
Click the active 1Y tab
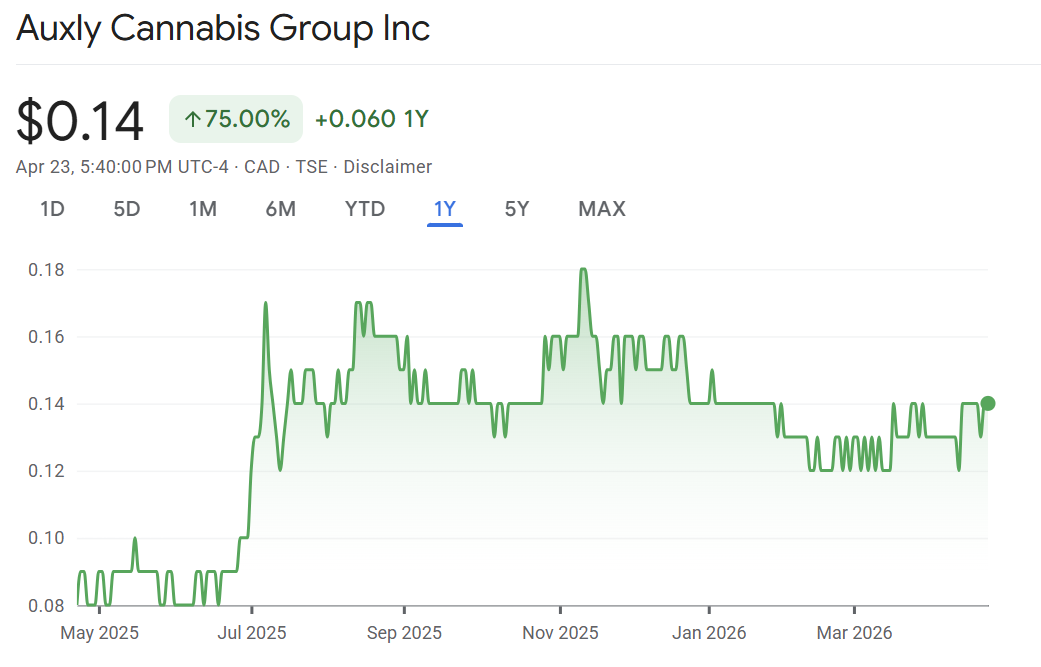click(x=445, y=209)
